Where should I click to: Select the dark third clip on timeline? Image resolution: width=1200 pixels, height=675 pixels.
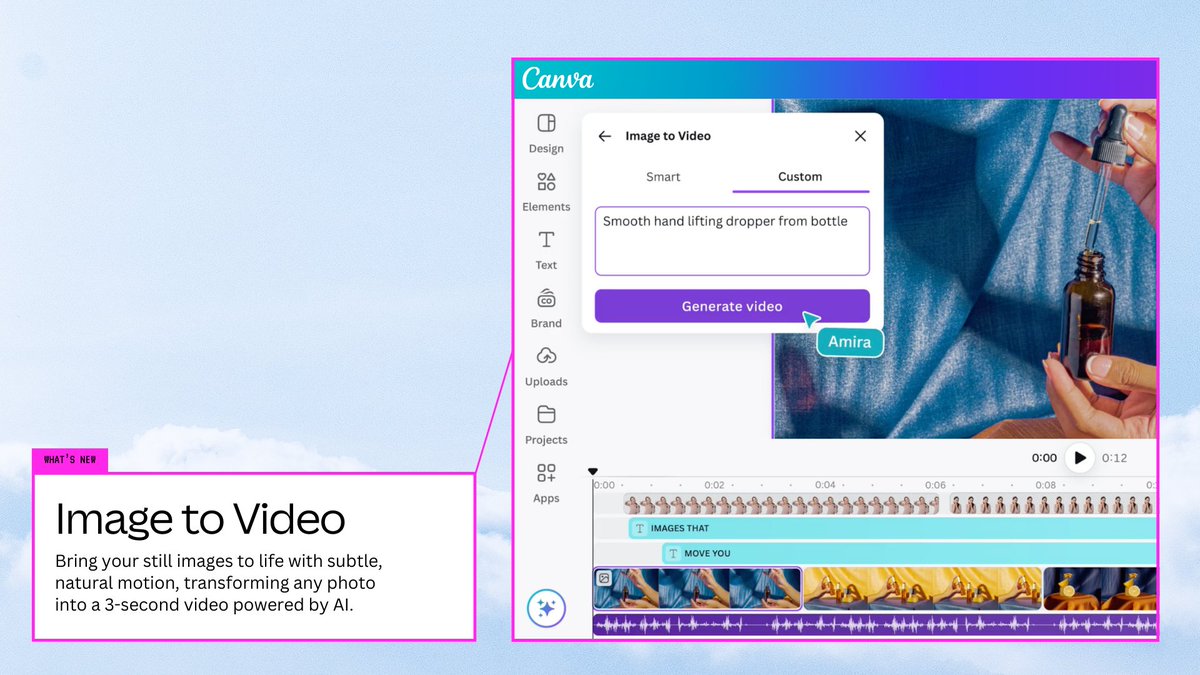[1100, 589]
